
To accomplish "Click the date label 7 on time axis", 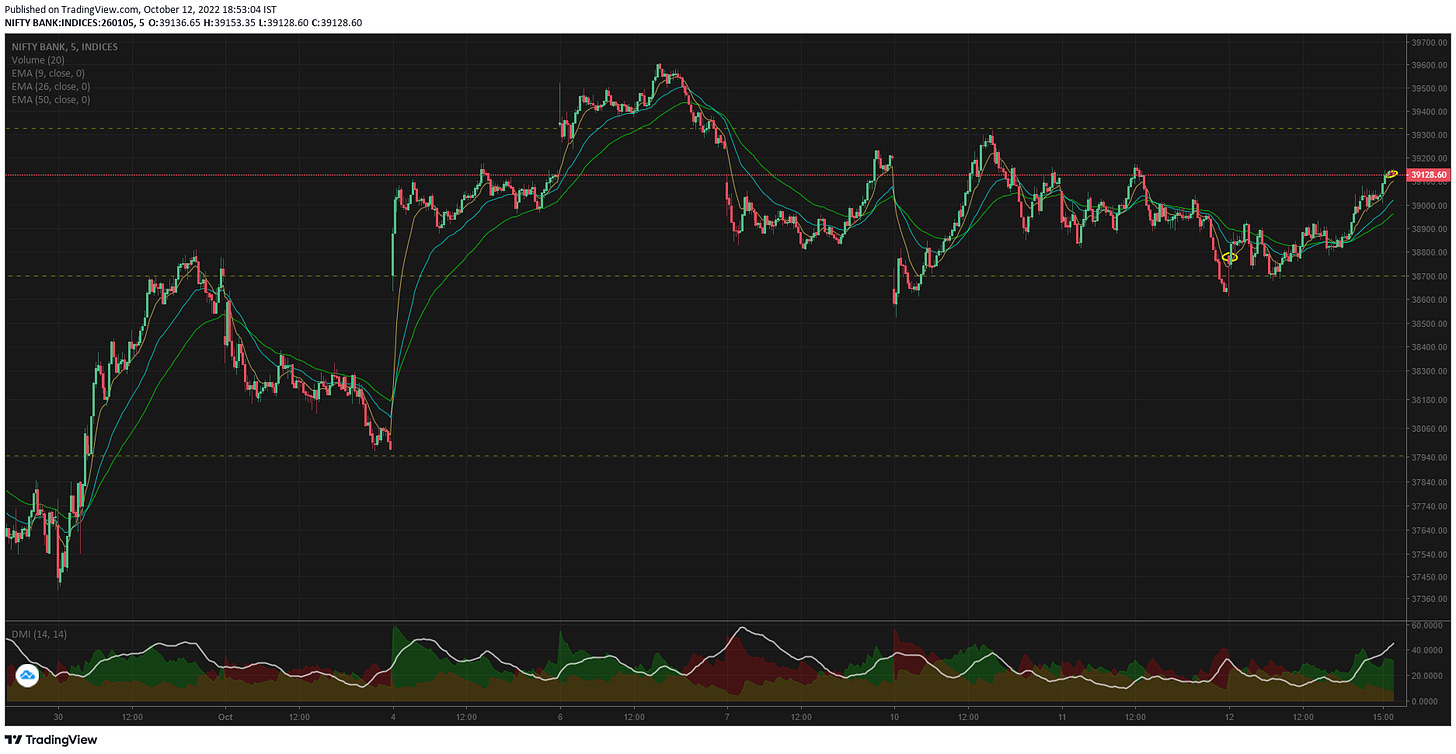I will (x=727, y=716).
